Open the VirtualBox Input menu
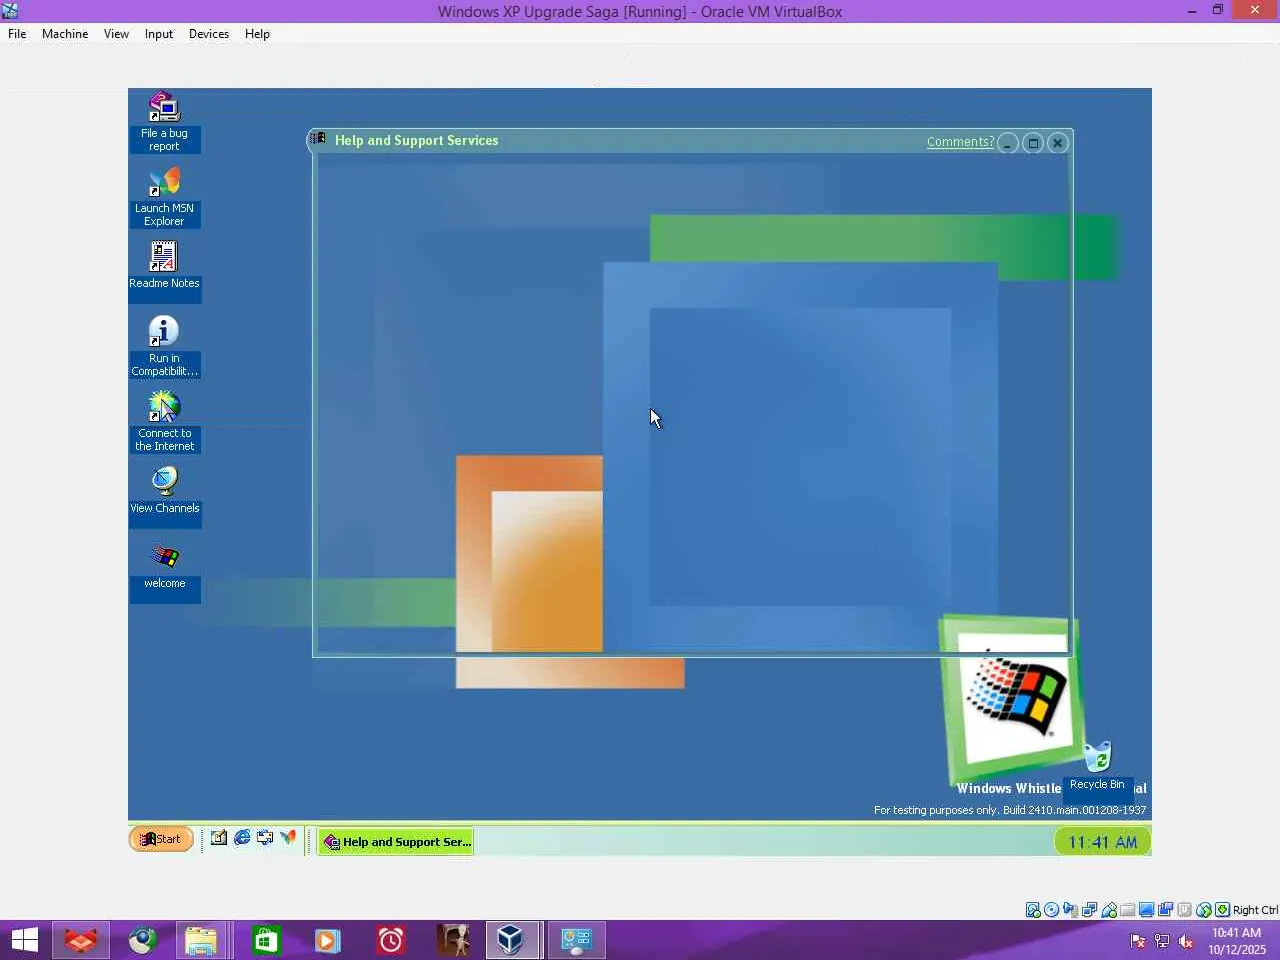Viewport: 1280px width, 960px height. (x=159, y=34)
